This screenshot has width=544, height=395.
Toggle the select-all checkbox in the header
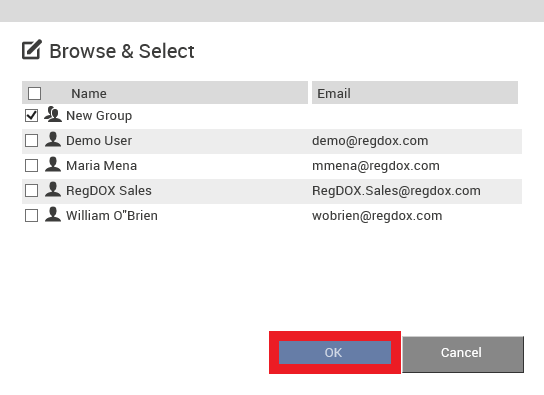click(34, 93)
